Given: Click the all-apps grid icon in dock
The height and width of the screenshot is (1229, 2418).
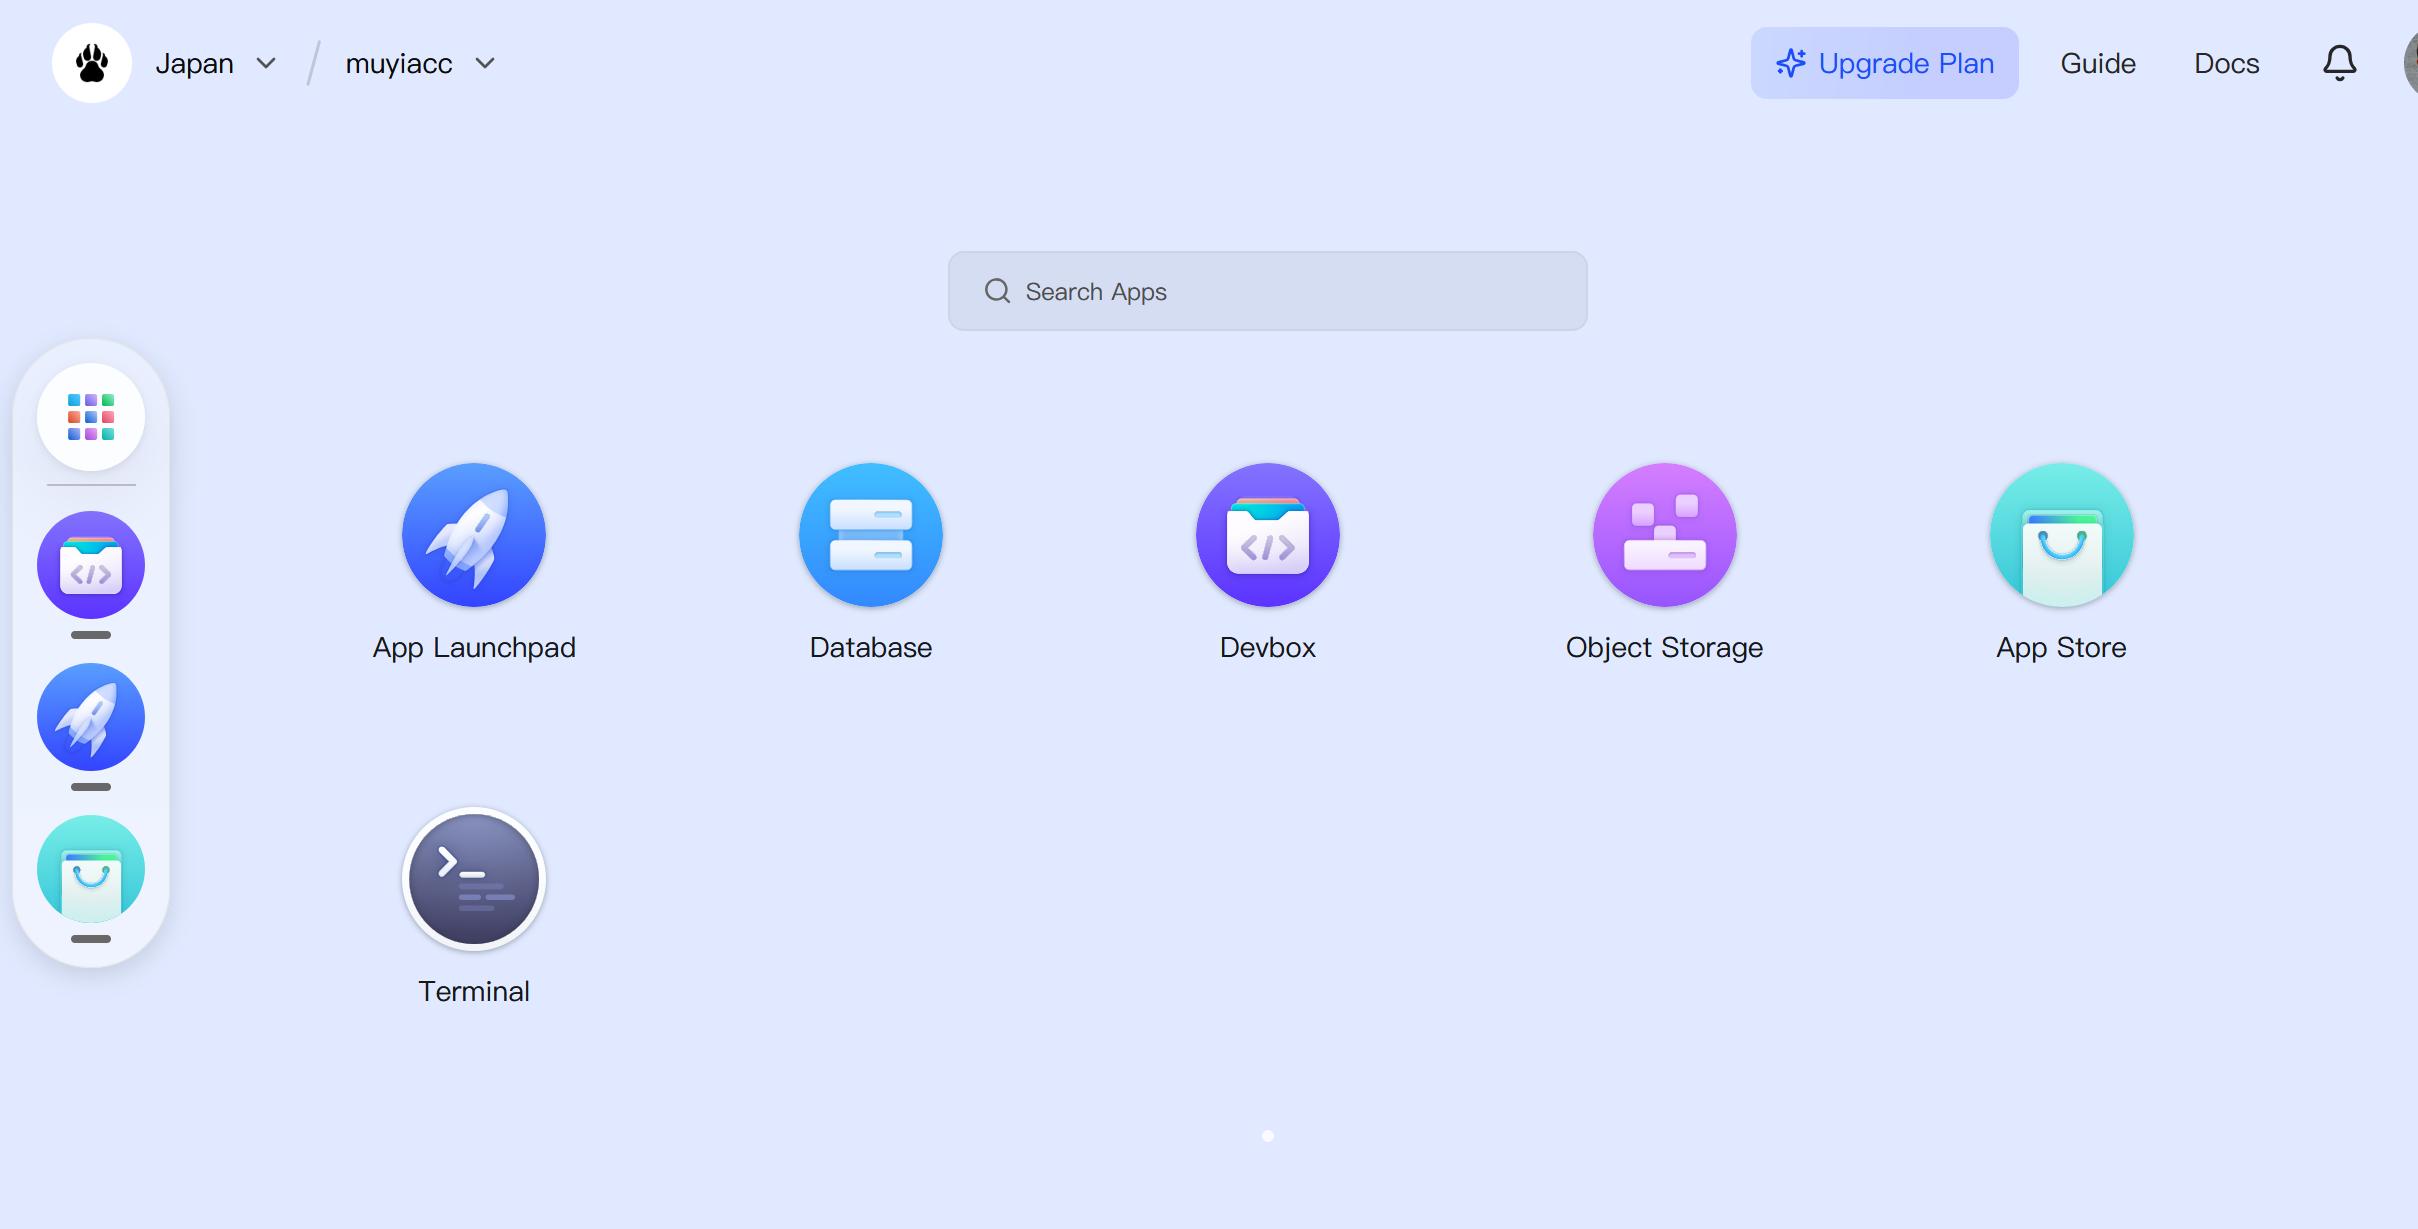Looking at the screenshot, I should pyautogui.click(x=91, y=417).
